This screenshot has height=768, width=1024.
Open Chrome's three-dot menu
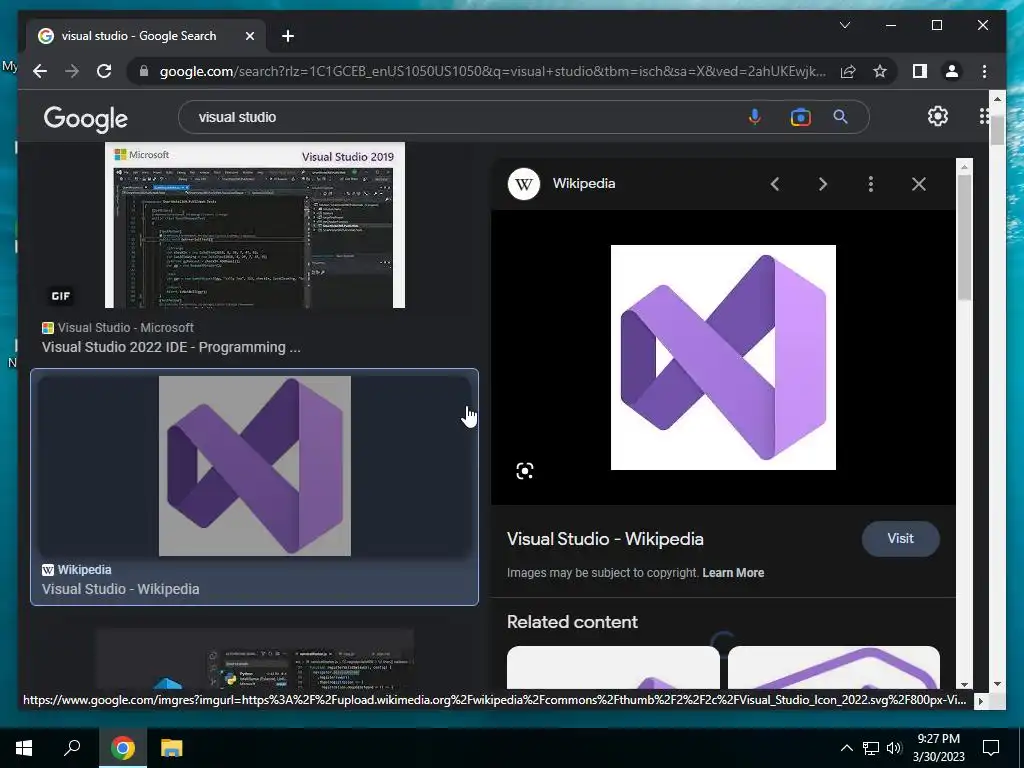coord(984,71)
